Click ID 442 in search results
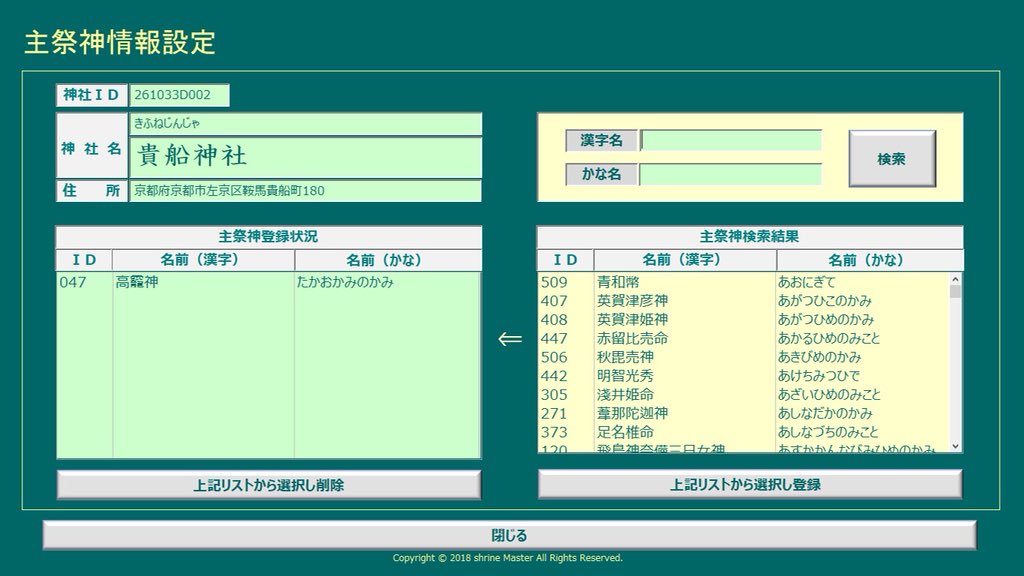Viewport: 1024px width, 576px height. 554,376
